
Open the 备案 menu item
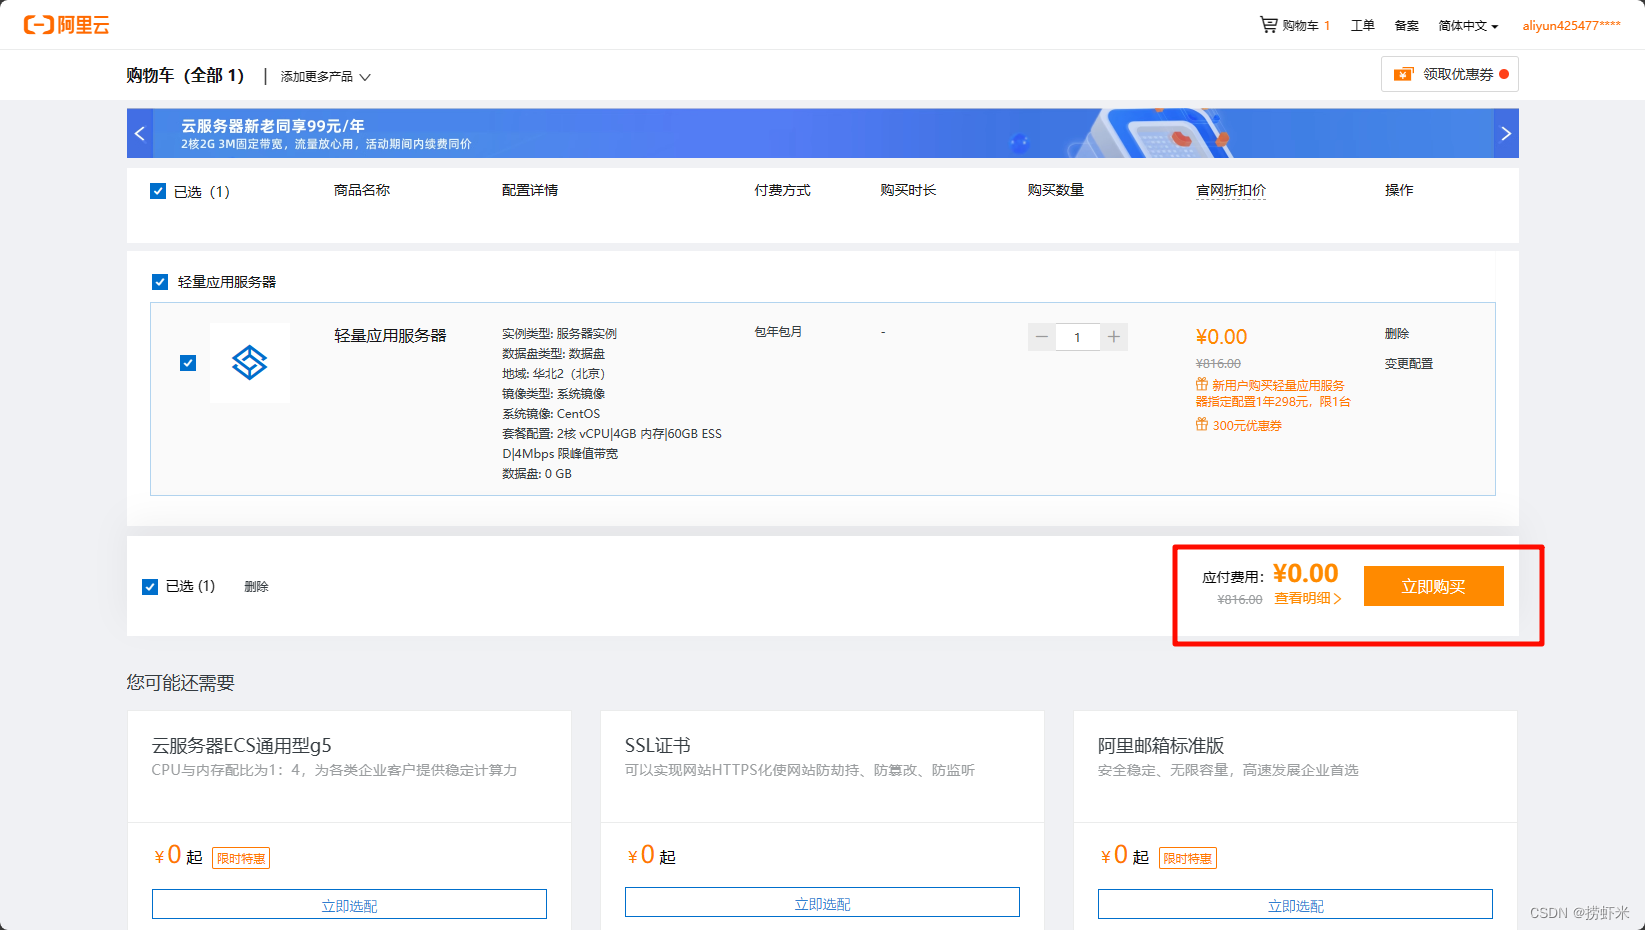[x=1407, y=26]
